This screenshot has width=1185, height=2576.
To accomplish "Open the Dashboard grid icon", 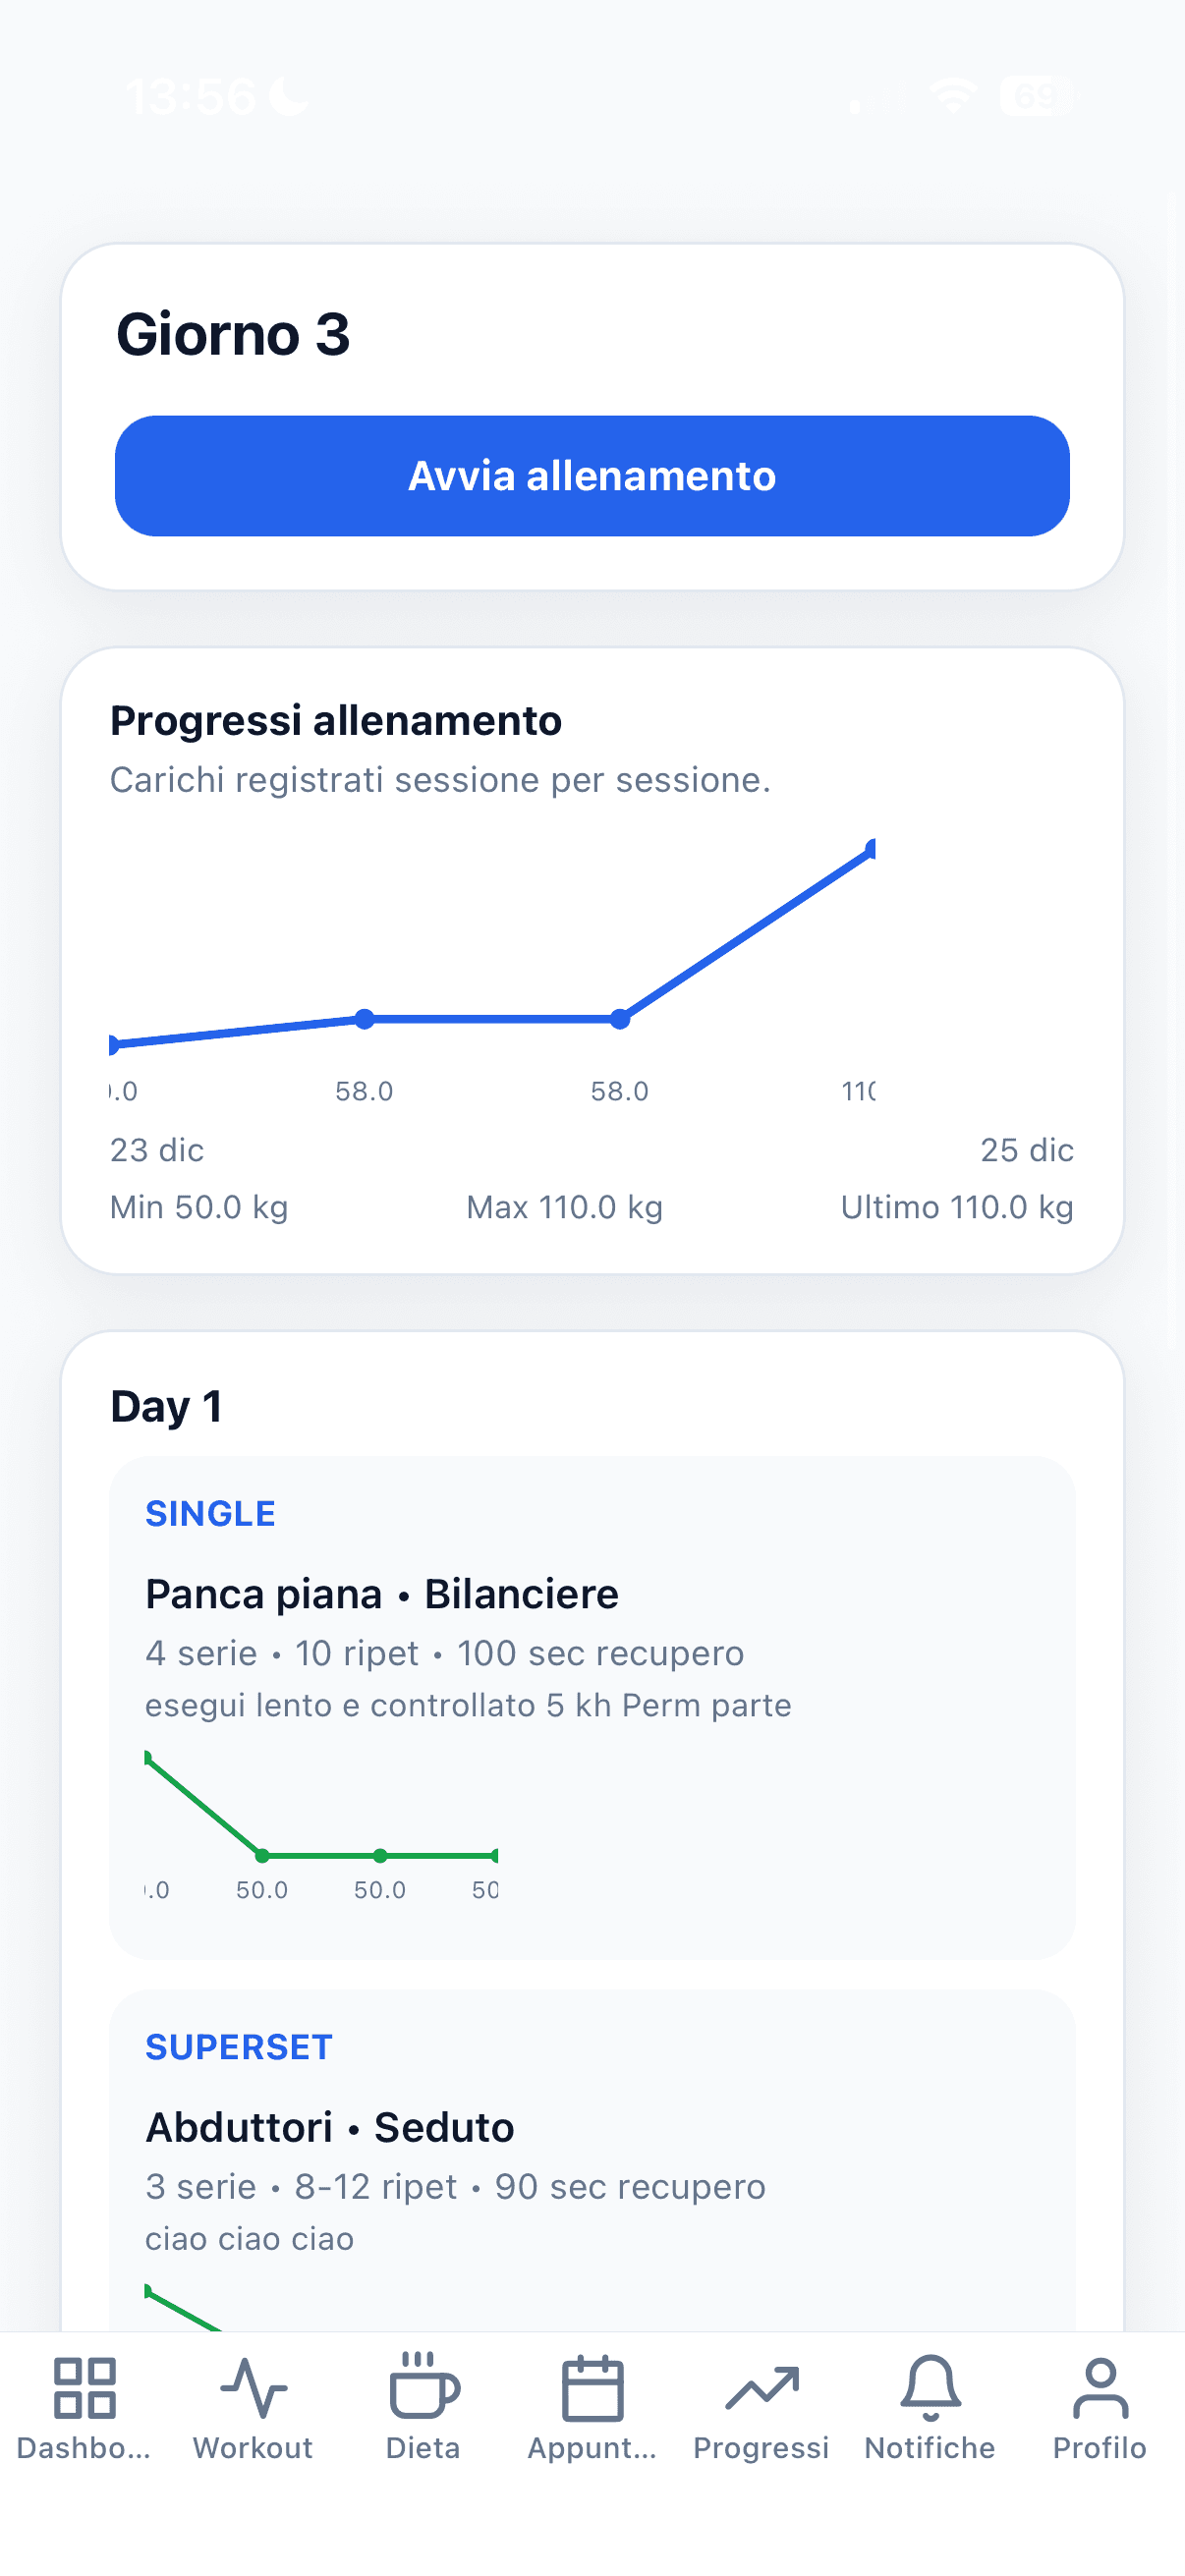I will pos(84,2388).
